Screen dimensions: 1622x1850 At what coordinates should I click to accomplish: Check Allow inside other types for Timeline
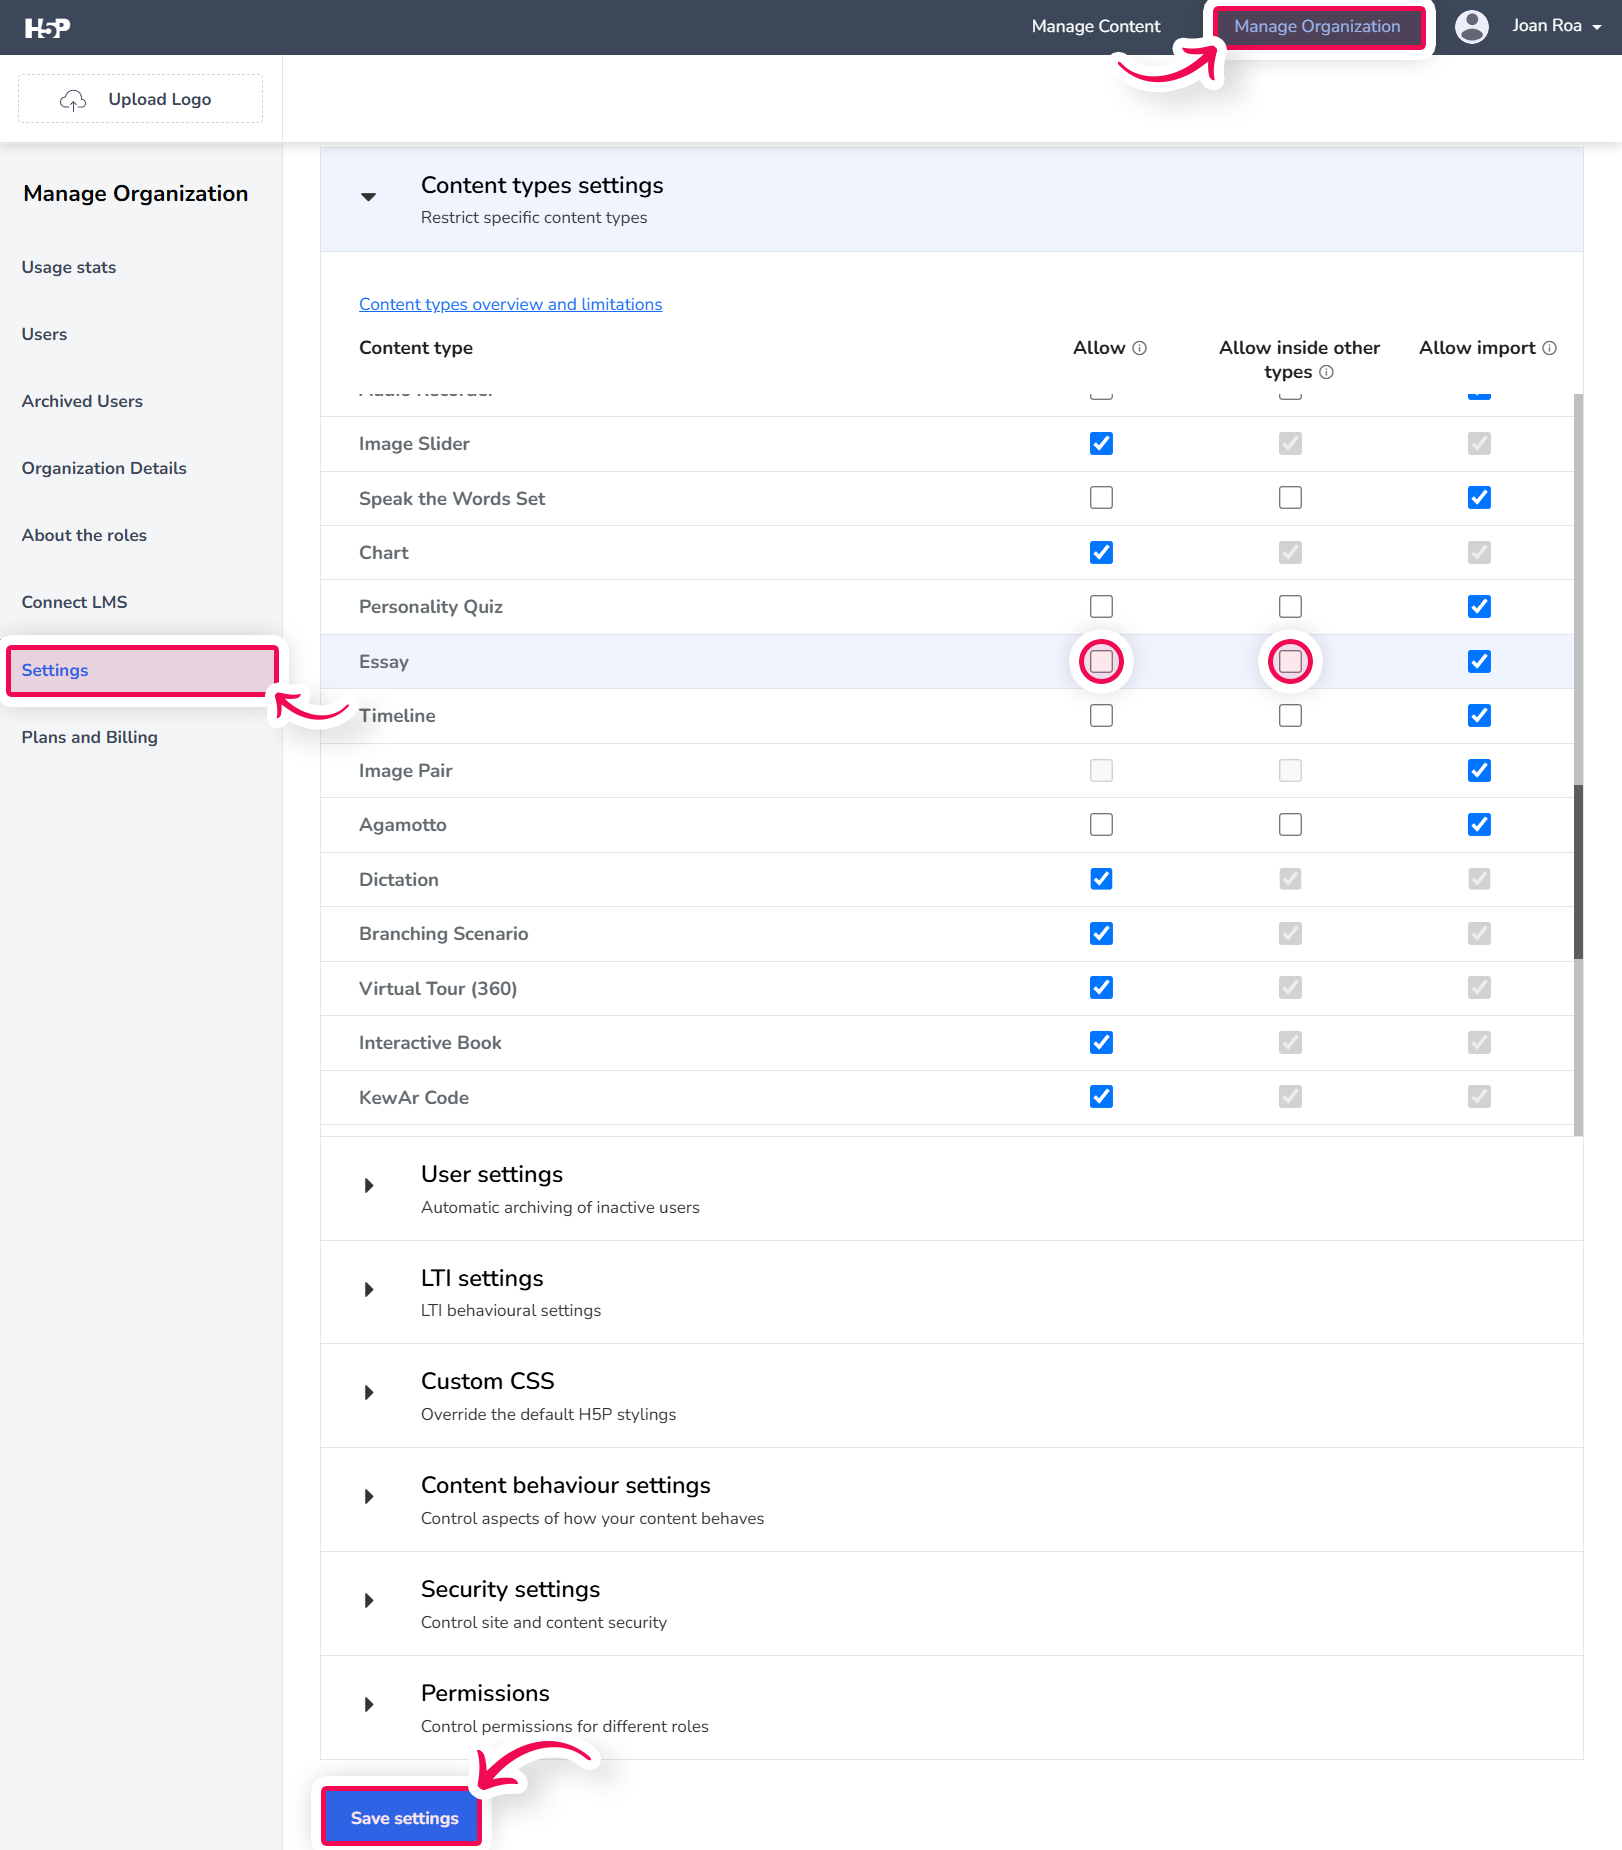point(1290,716)
